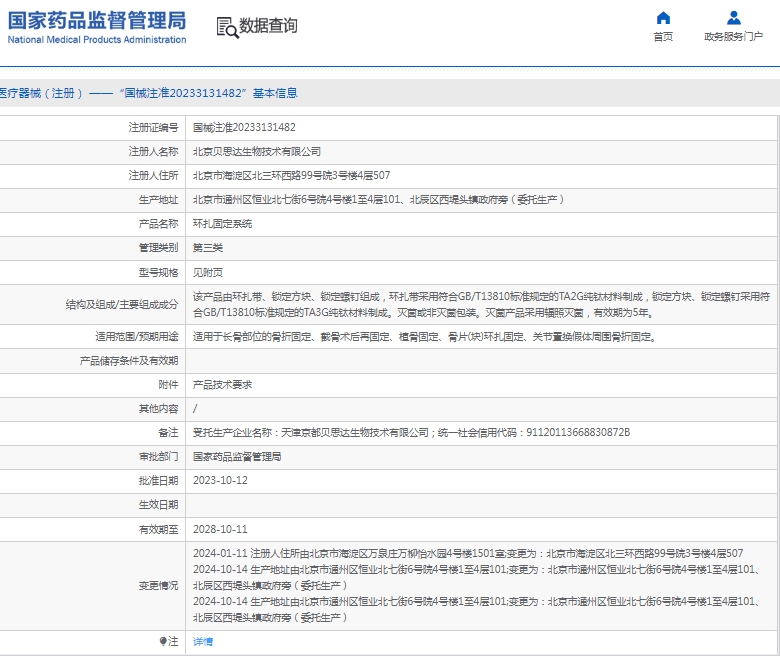This screenshot has height=659, width=780.
Task: Click the 附件 row label
Action: [x=168, y=384]
